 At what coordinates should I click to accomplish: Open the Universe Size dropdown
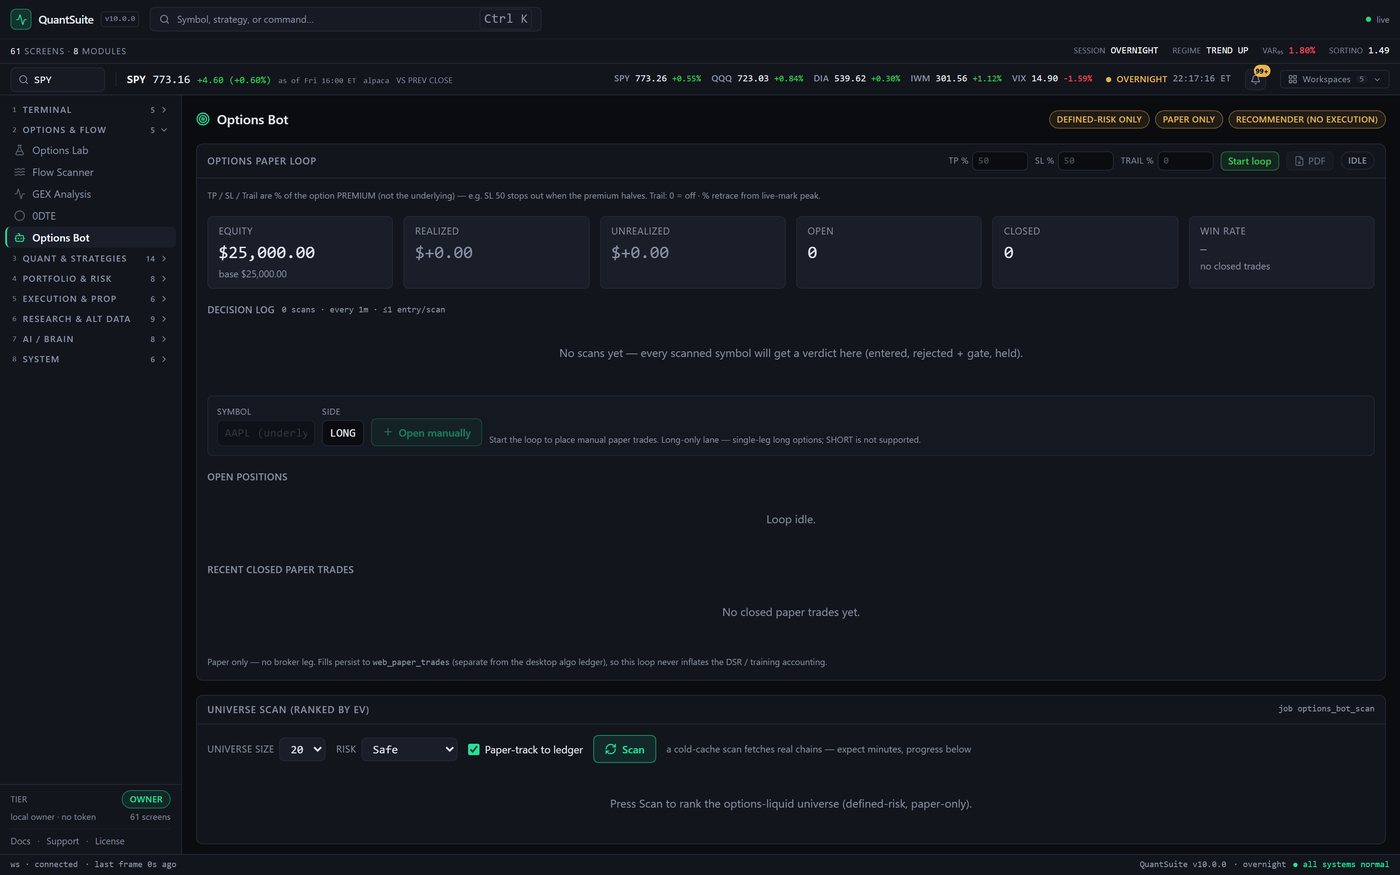(x=302, y=749)
